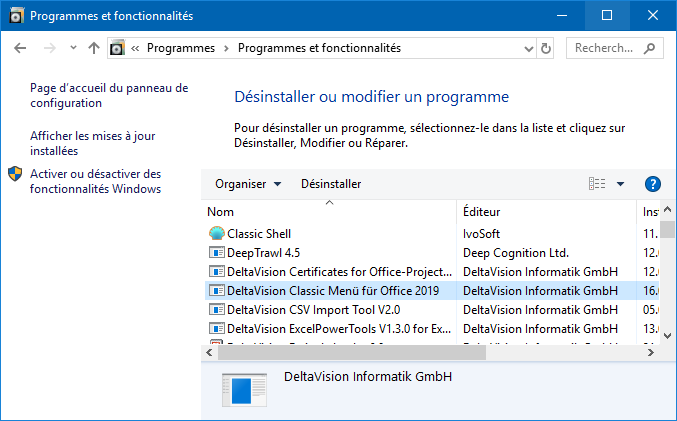
Task: Click the horizontal scrollbar left arrow
Action: coord(209,352)
